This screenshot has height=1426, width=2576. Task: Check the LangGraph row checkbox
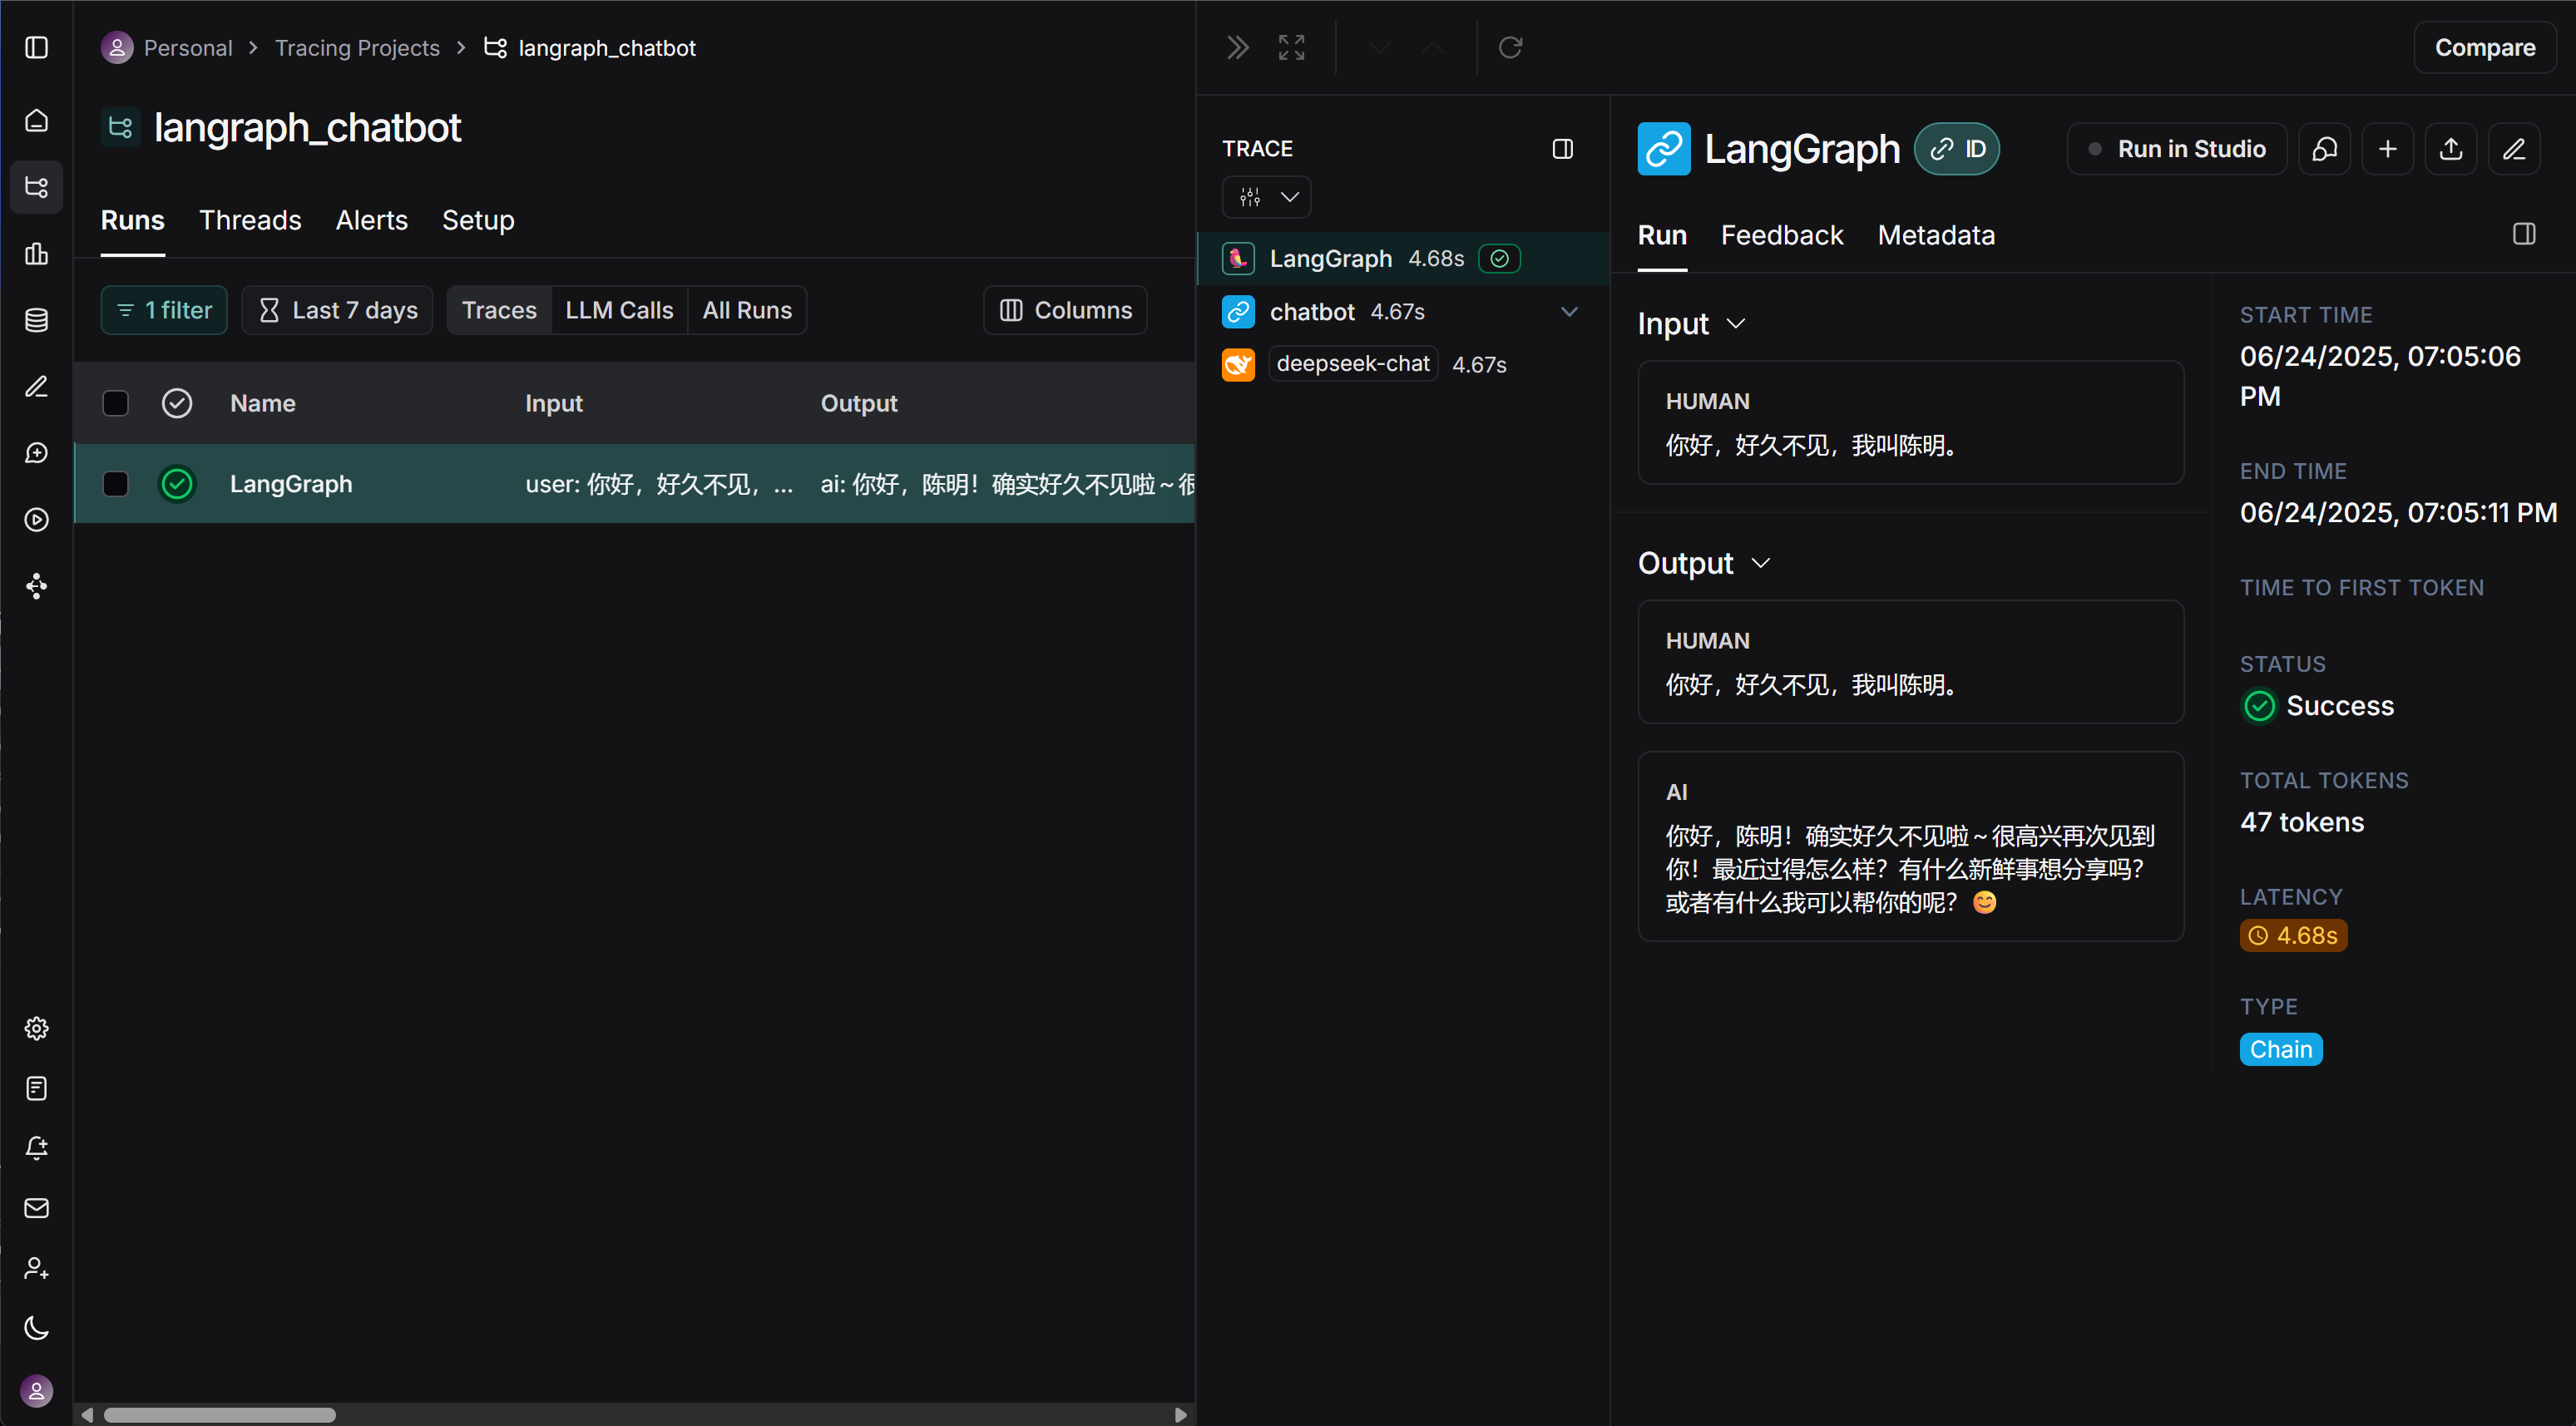point(116,484)
